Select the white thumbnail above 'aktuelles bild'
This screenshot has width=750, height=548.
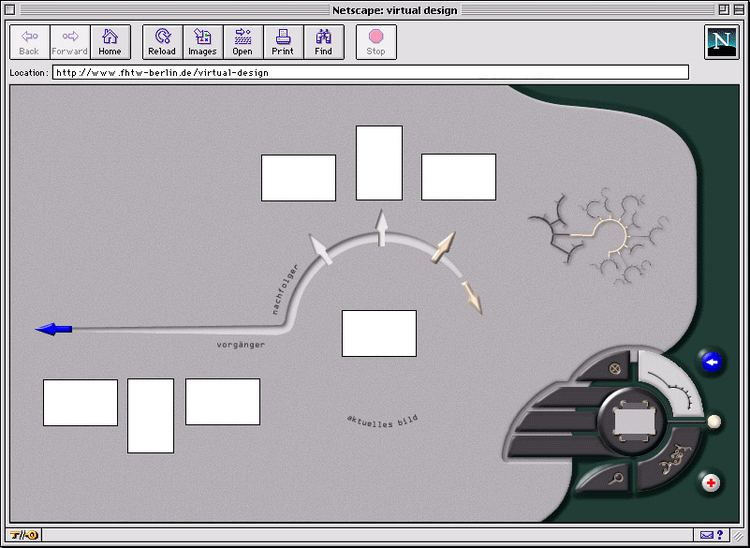tap(379, 333)
